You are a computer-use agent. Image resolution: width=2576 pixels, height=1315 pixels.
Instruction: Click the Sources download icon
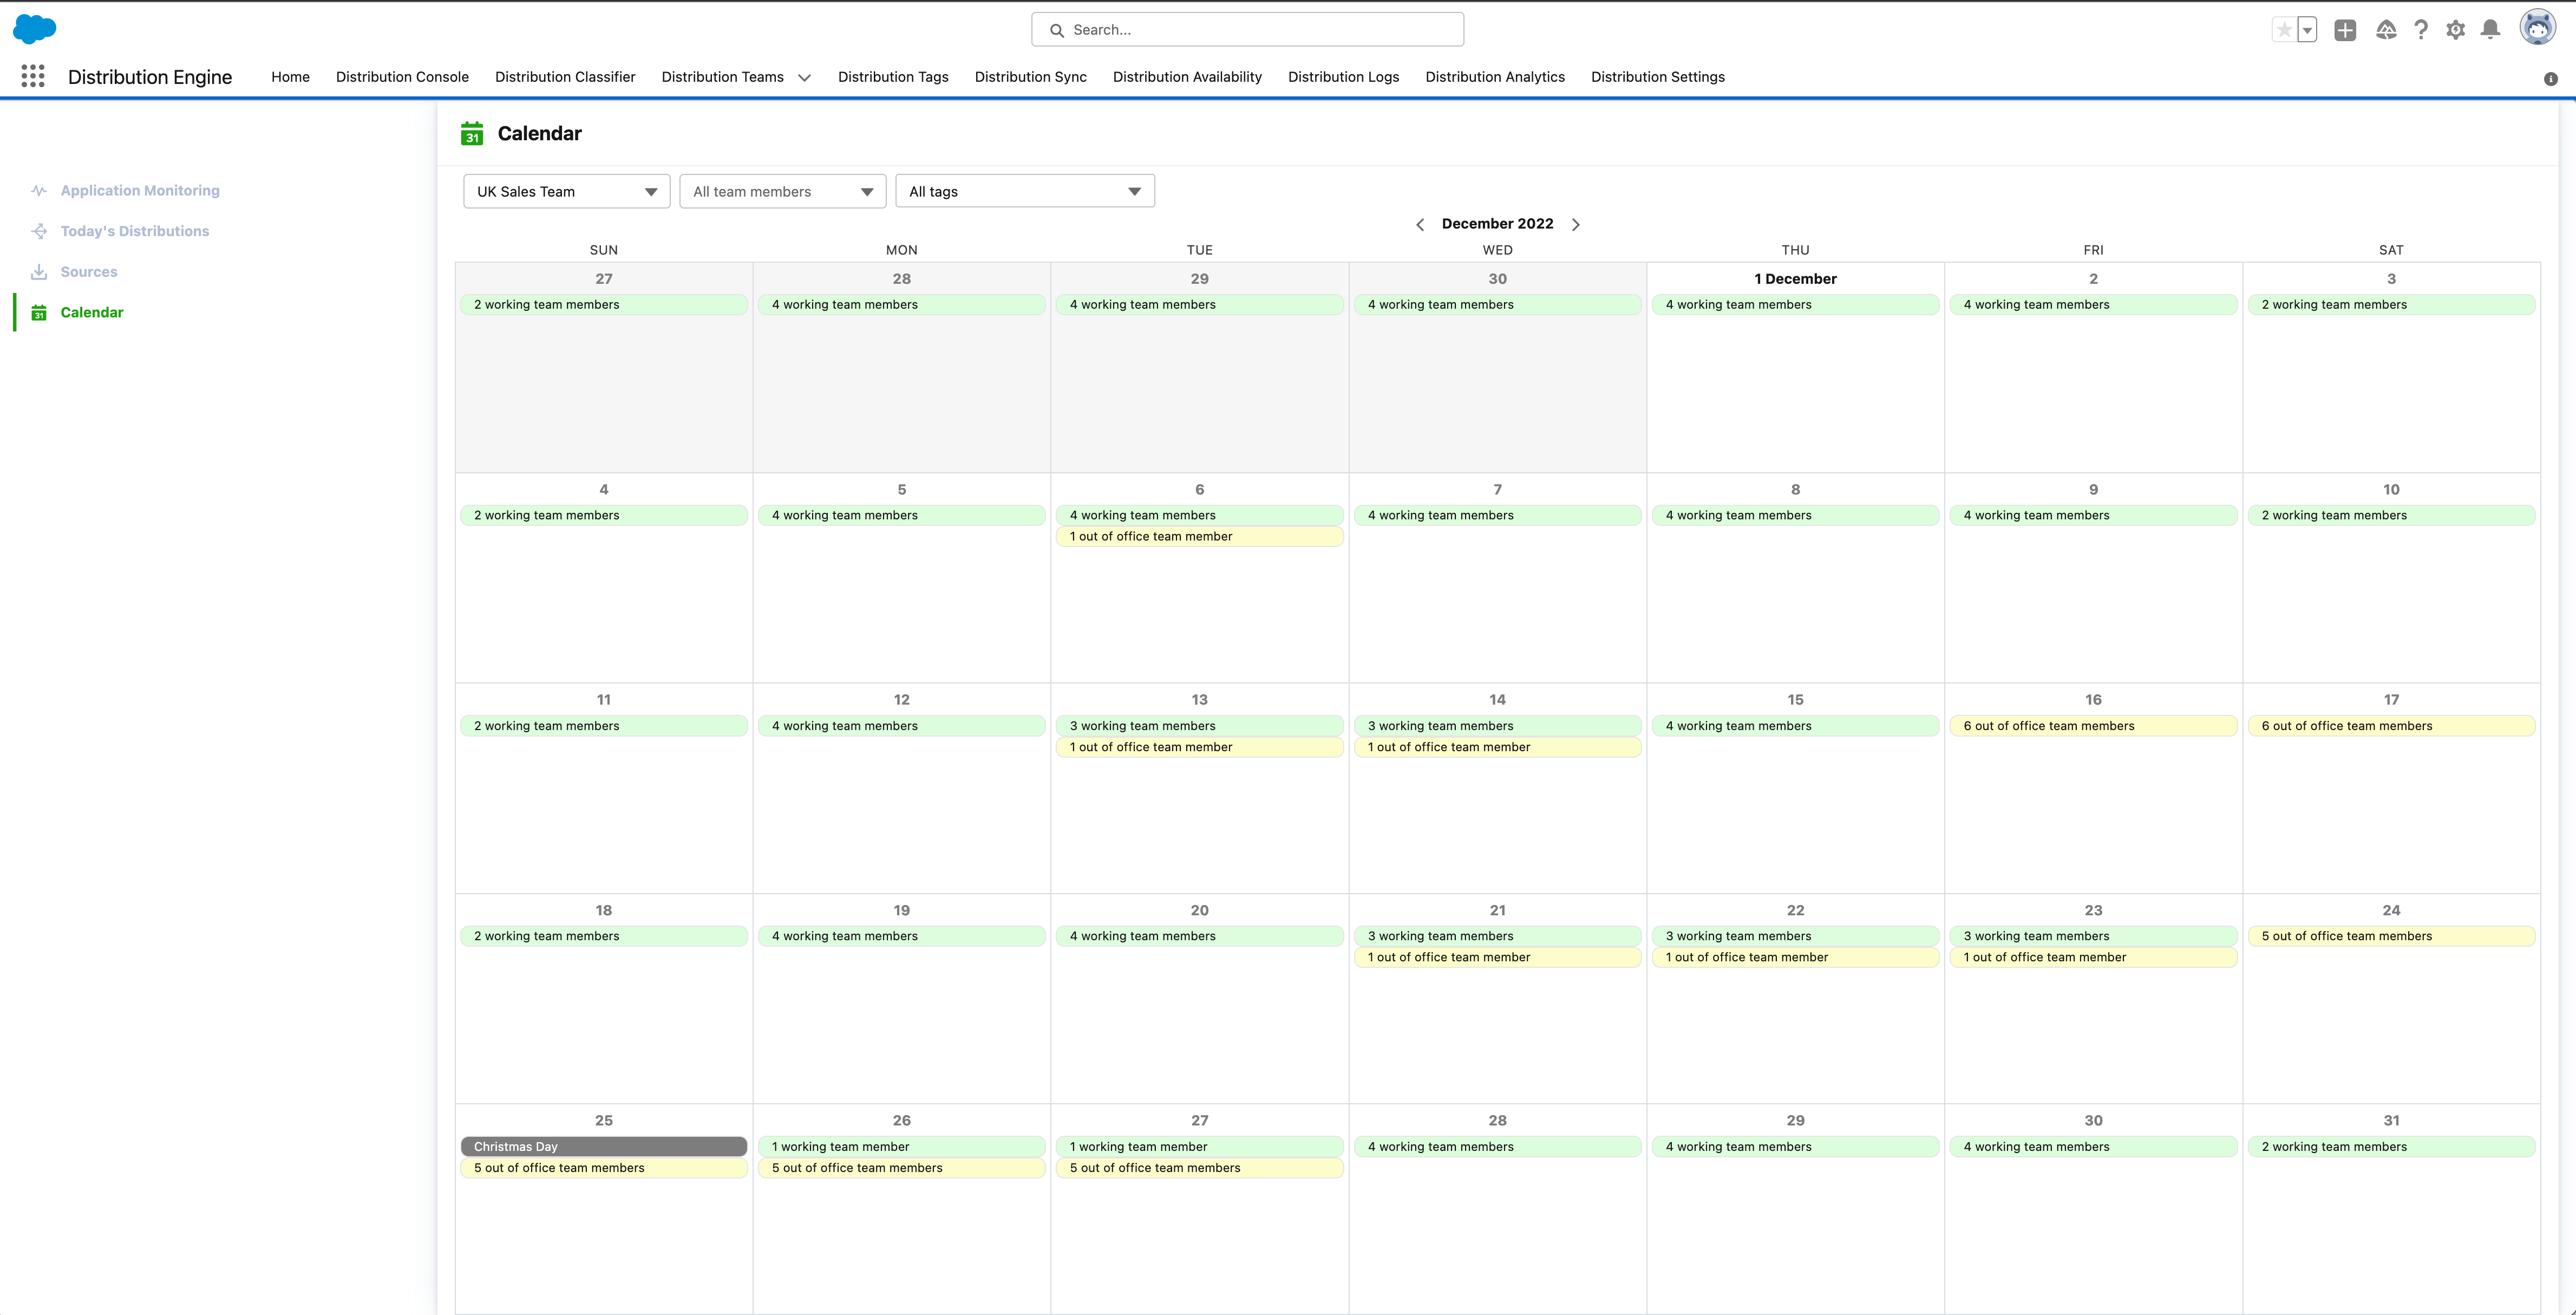pos(39,272)
